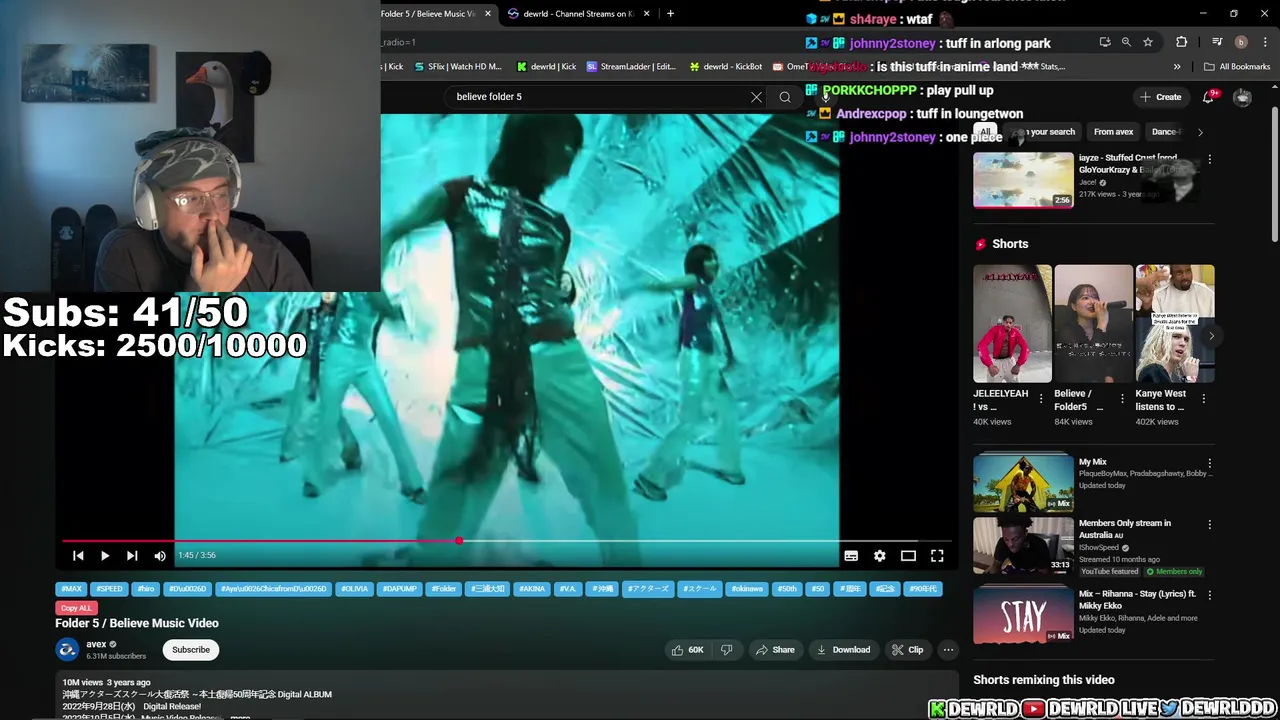This screenshot has height=720, width=1280.
Task: Skip to next video in player
Action: click(132, 555)
